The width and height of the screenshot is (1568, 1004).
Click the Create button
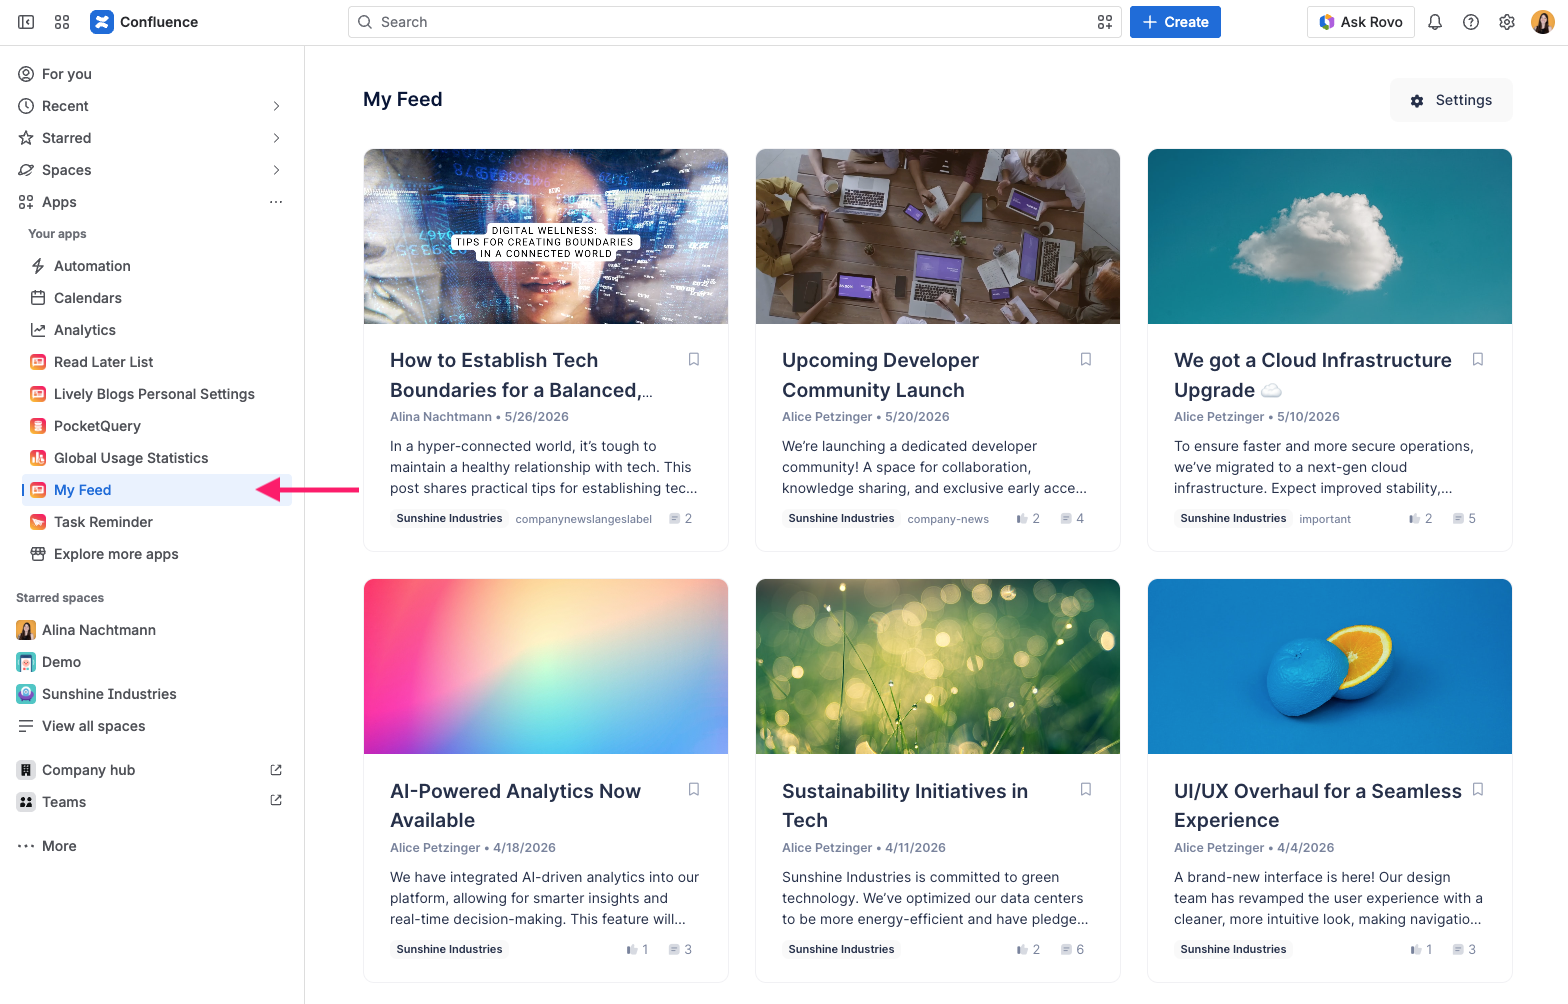click(x=1175, y=22)
